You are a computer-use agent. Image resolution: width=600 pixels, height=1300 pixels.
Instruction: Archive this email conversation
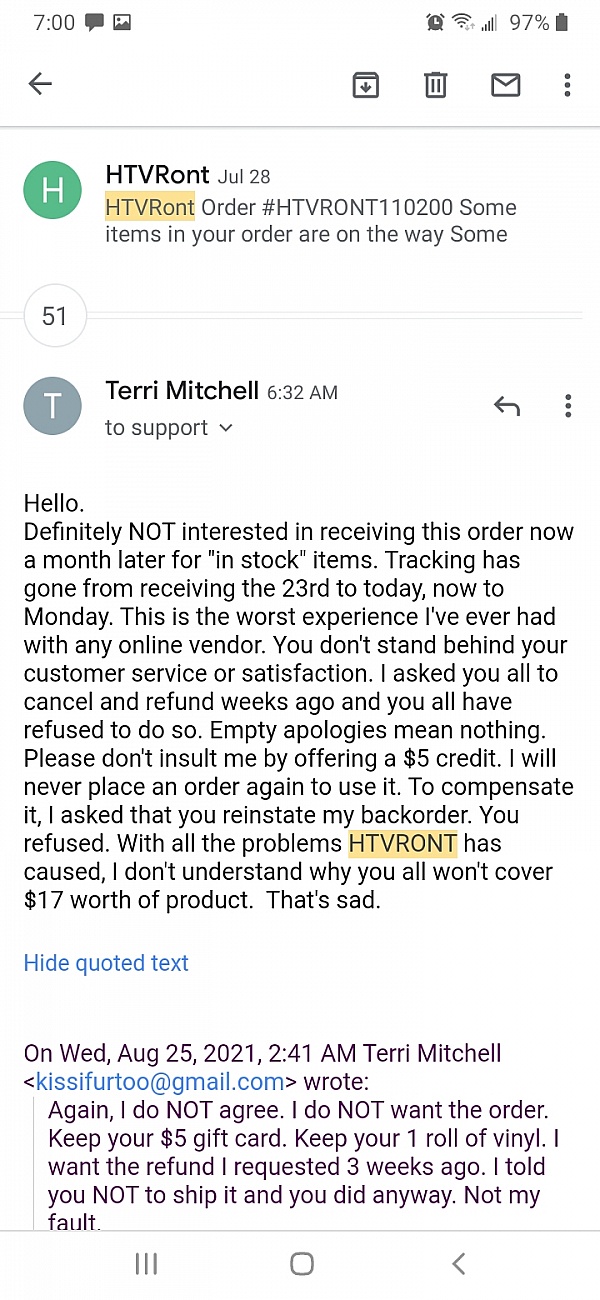(x=366, y=85)
